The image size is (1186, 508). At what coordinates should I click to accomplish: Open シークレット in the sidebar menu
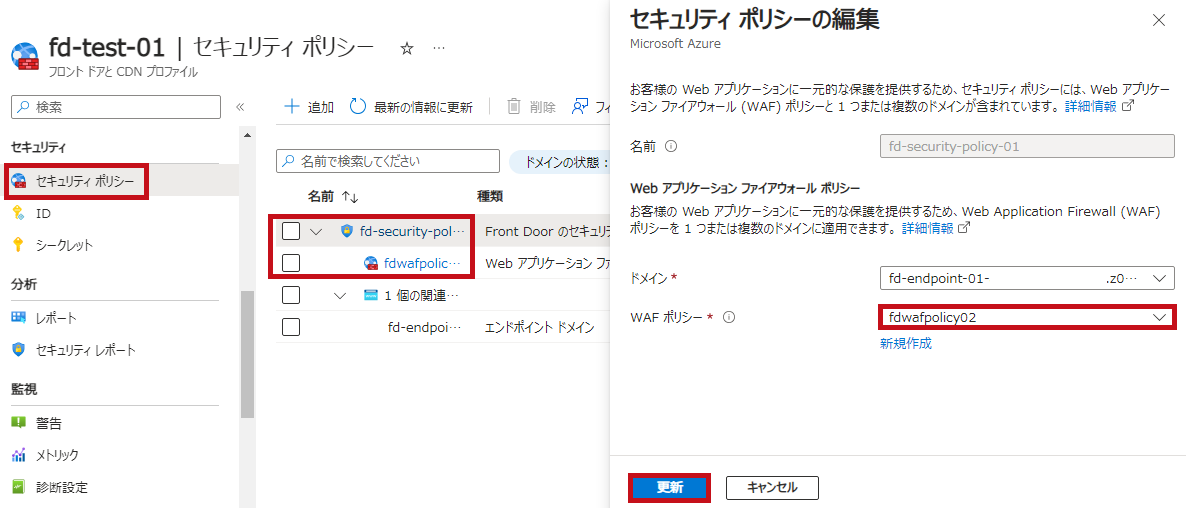coord(64,245)
